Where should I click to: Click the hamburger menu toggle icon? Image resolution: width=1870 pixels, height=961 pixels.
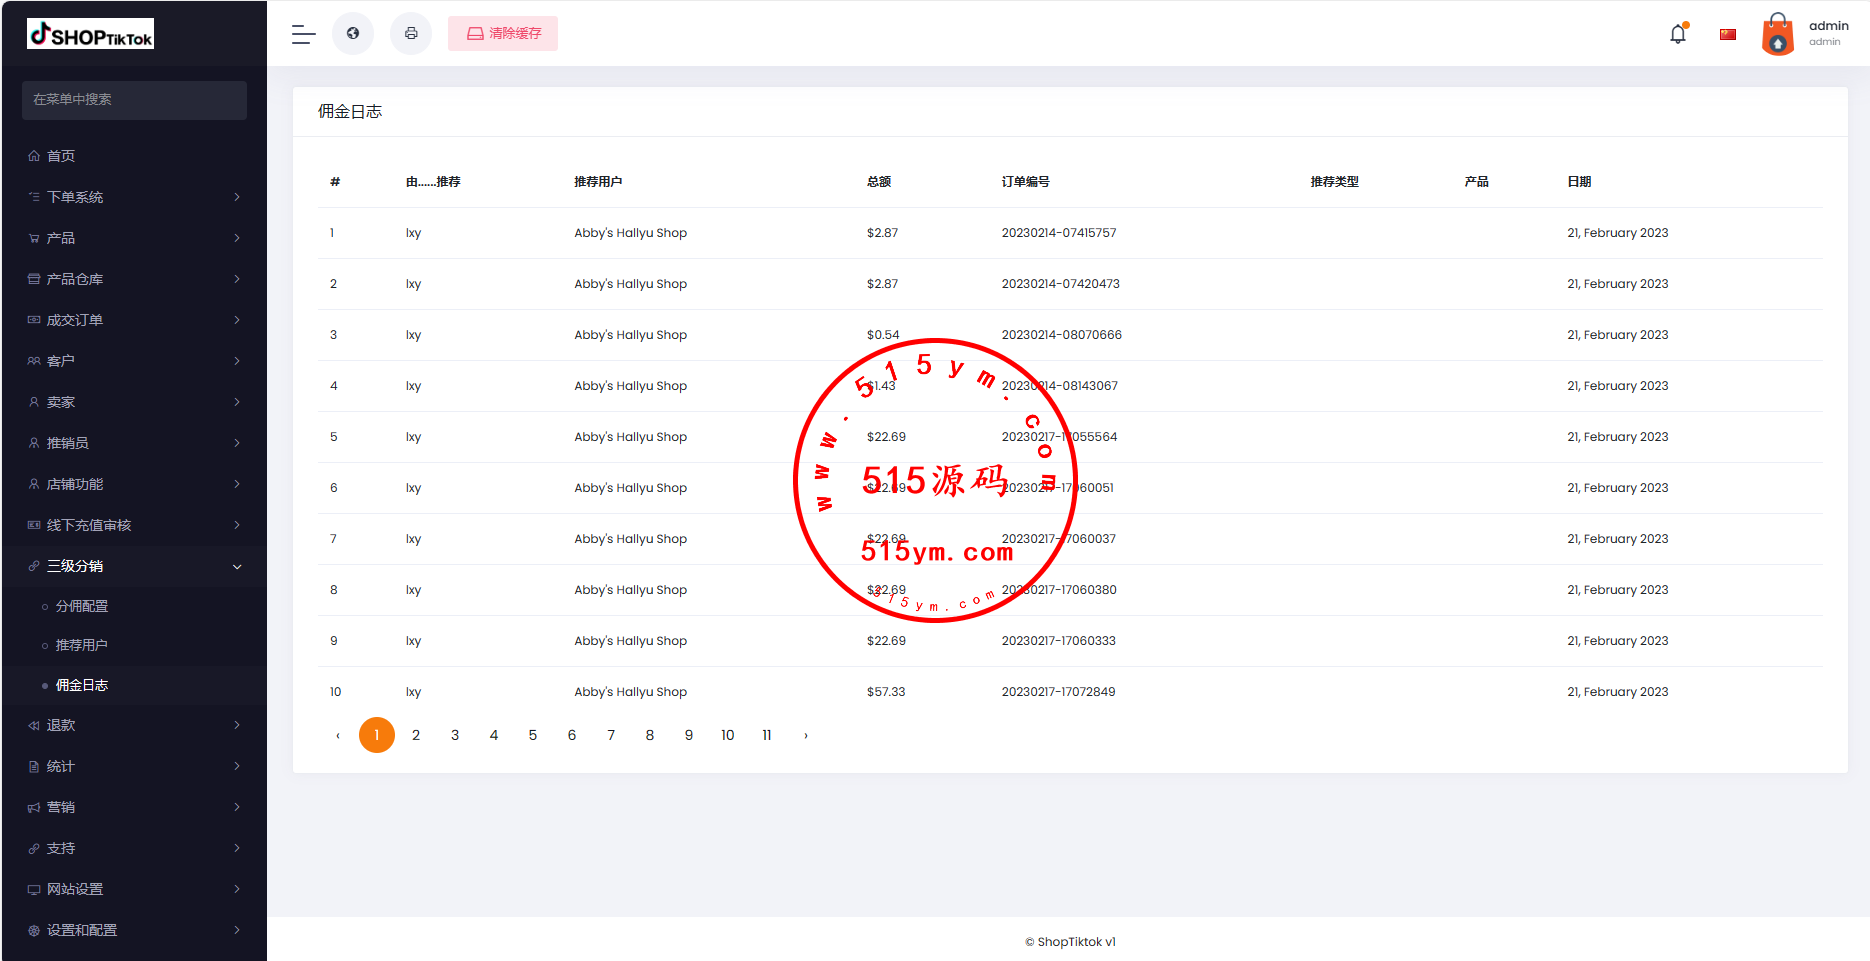pos(303,34)
